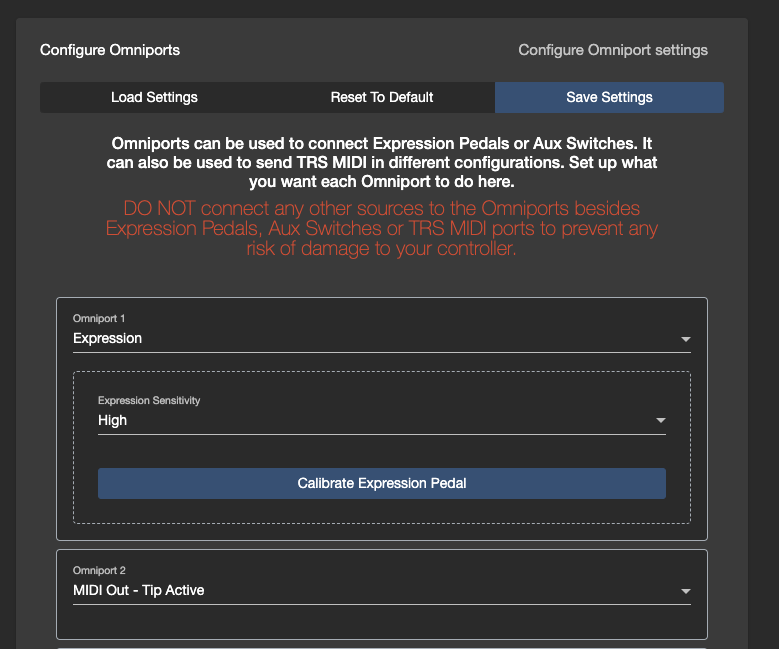Click the Load Settings button
The width and height of the screenshot is (779, 649).
click(154, 97)
